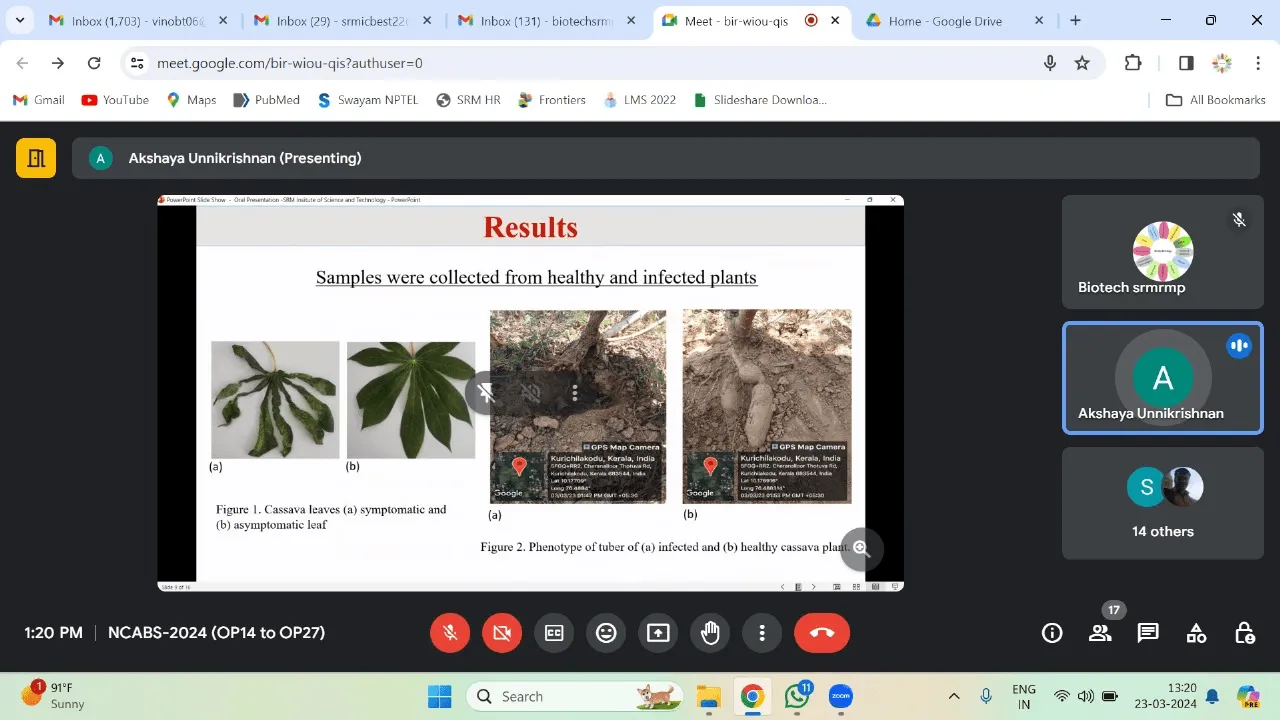Screen dimensions: 1280x720
Task: Open the Activities panel
Action: pos(1196,632)
